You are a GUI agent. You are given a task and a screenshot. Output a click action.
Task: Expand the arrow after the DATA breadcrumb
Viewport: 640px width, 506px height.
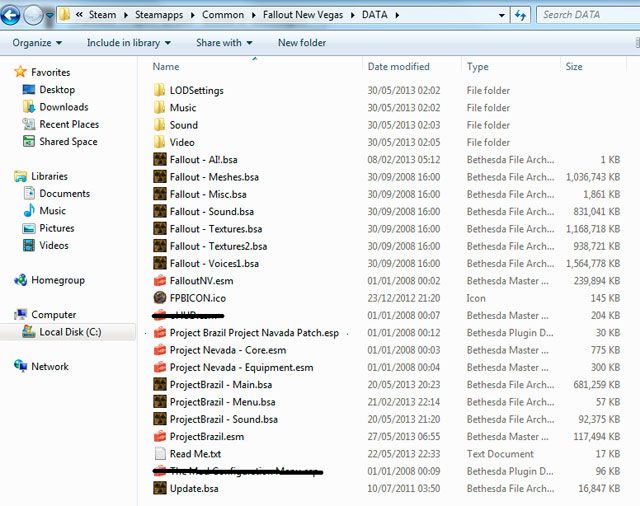[397, 16]
